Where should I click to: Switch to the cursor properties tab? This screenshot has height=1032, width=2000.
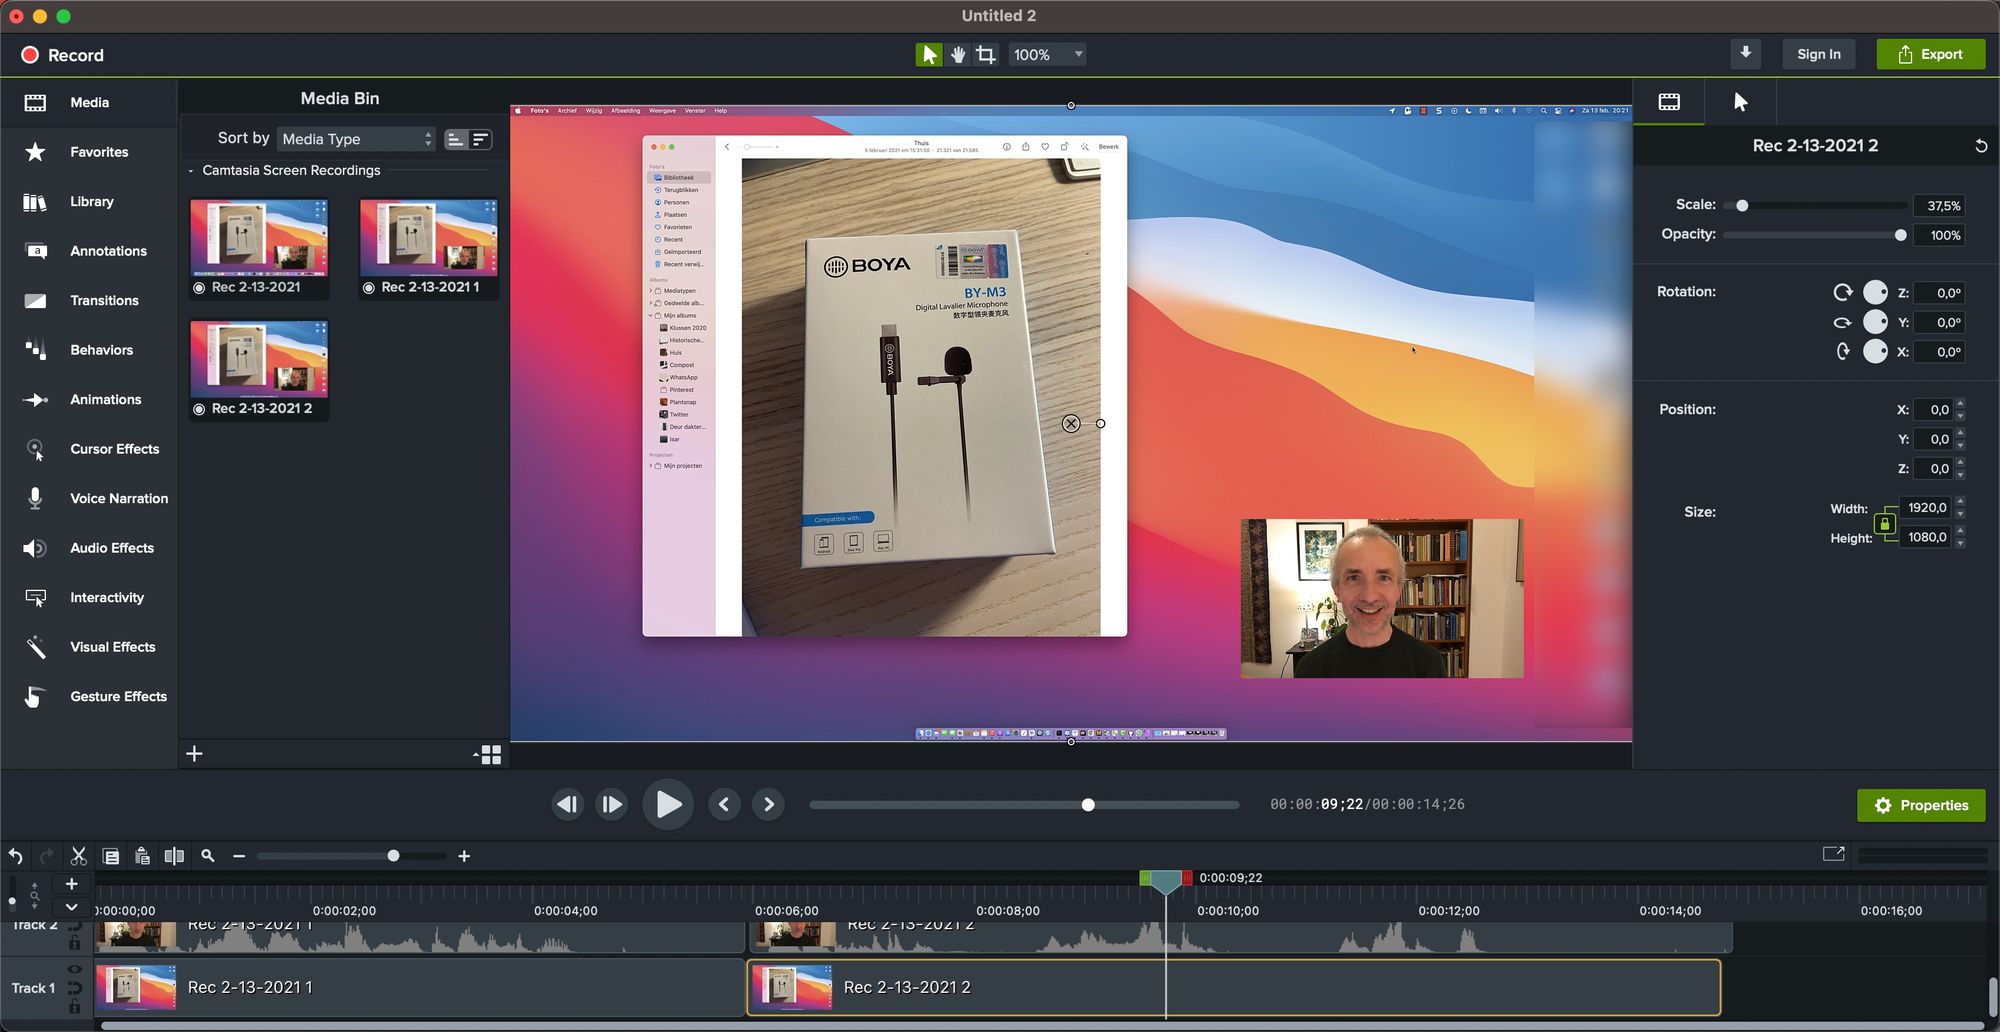click(1740, 102)
